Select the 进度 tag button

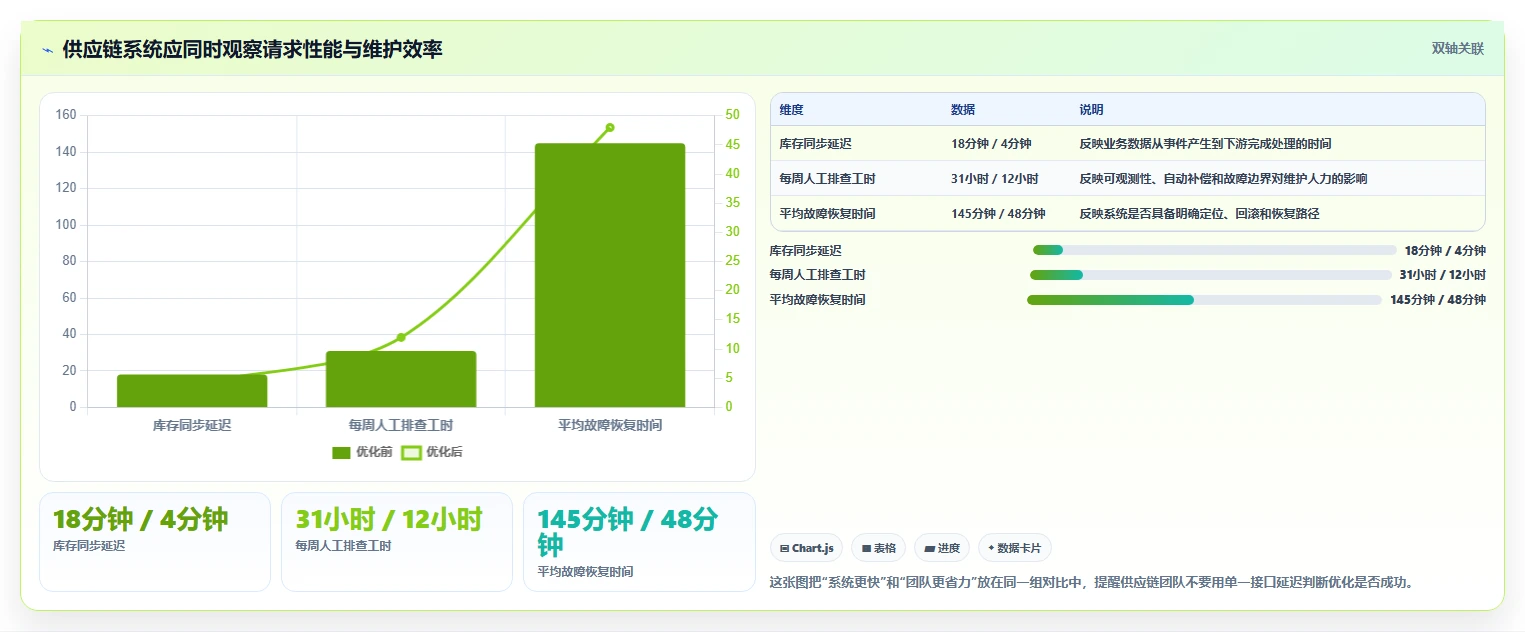tap(942, 548)
